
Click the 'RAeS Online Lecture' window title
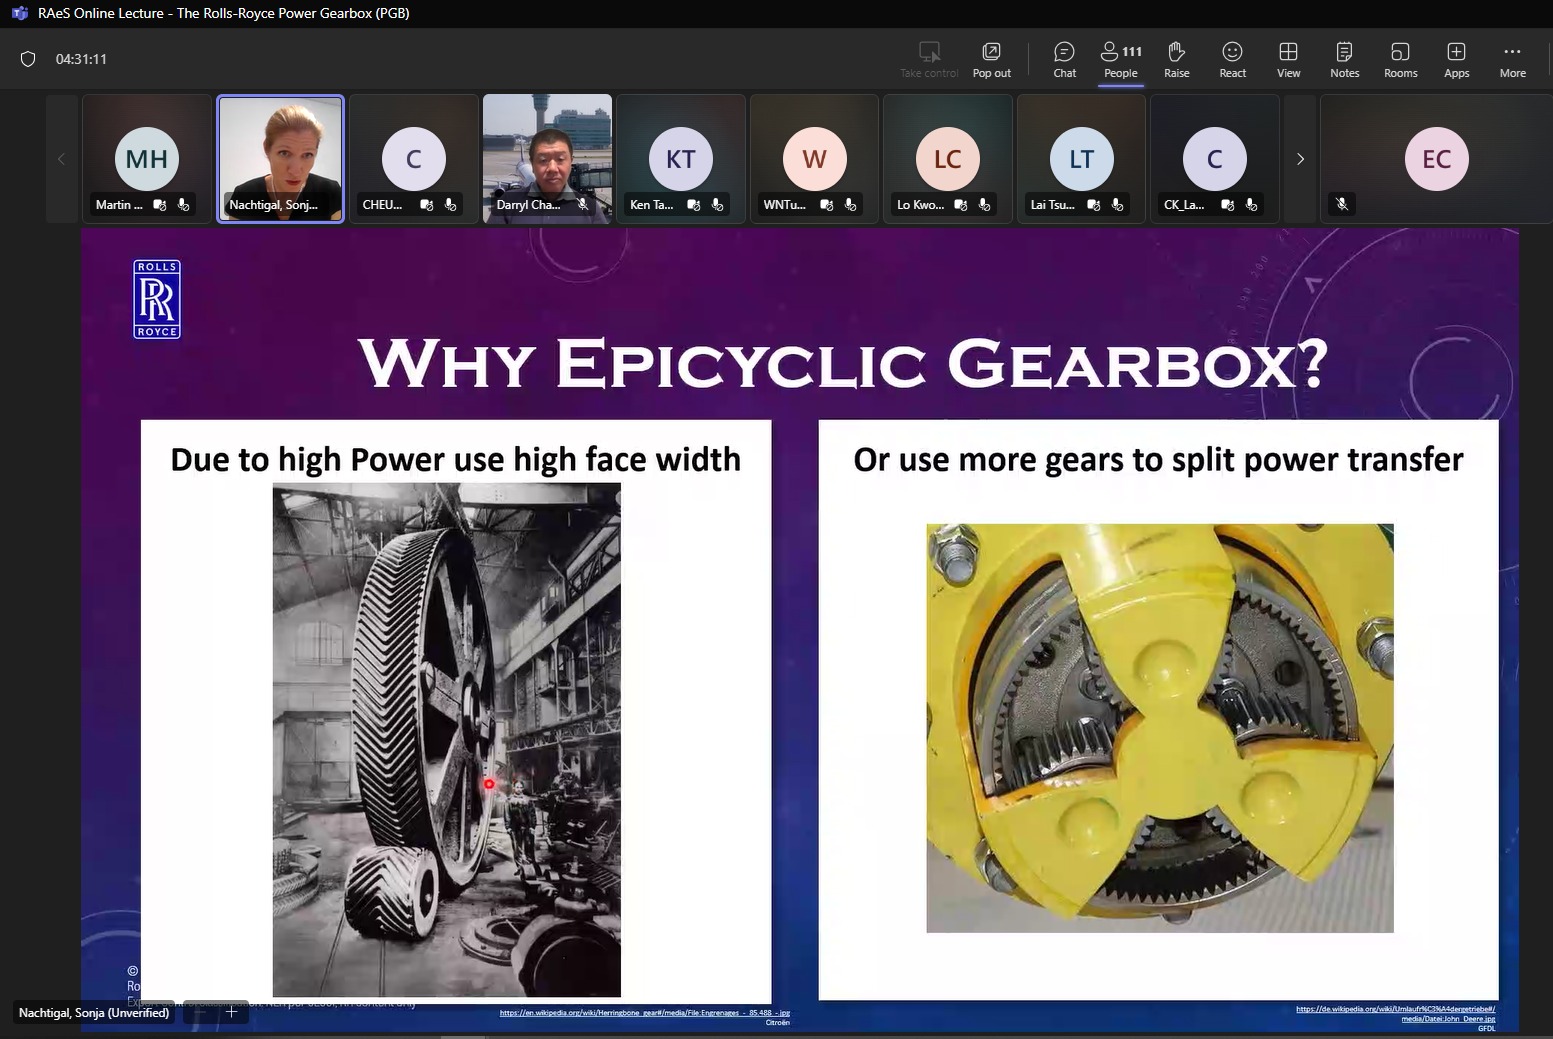pos(224,13)
